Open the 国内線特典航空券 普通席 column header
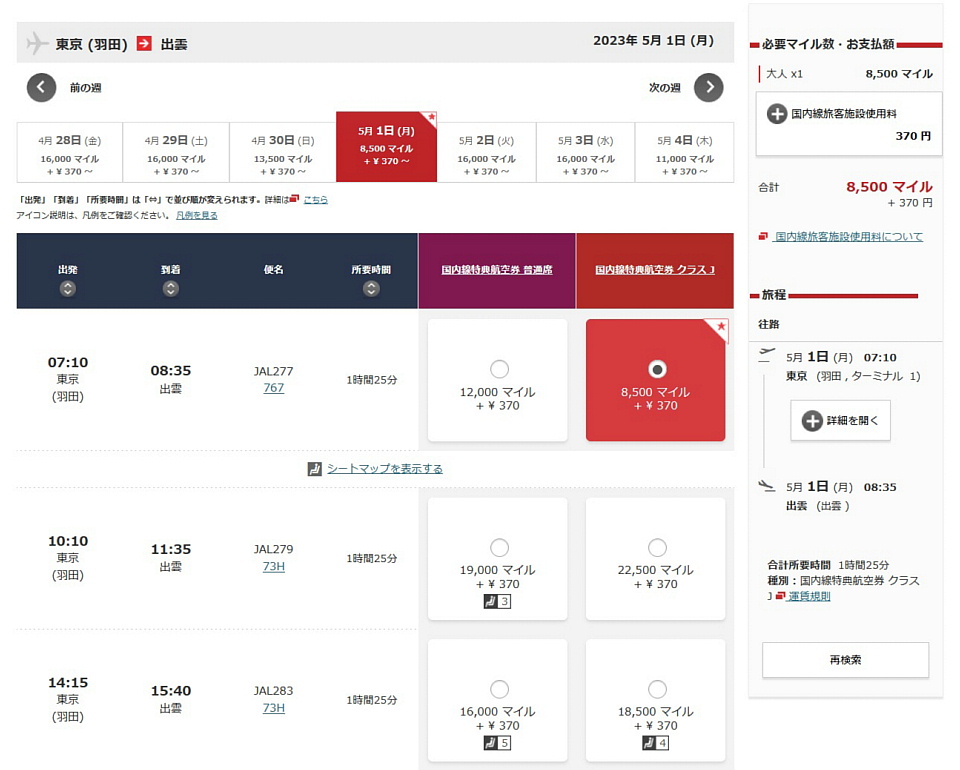Screen dimensions: 960x770 pyautogui.click(x=497, y=270)
